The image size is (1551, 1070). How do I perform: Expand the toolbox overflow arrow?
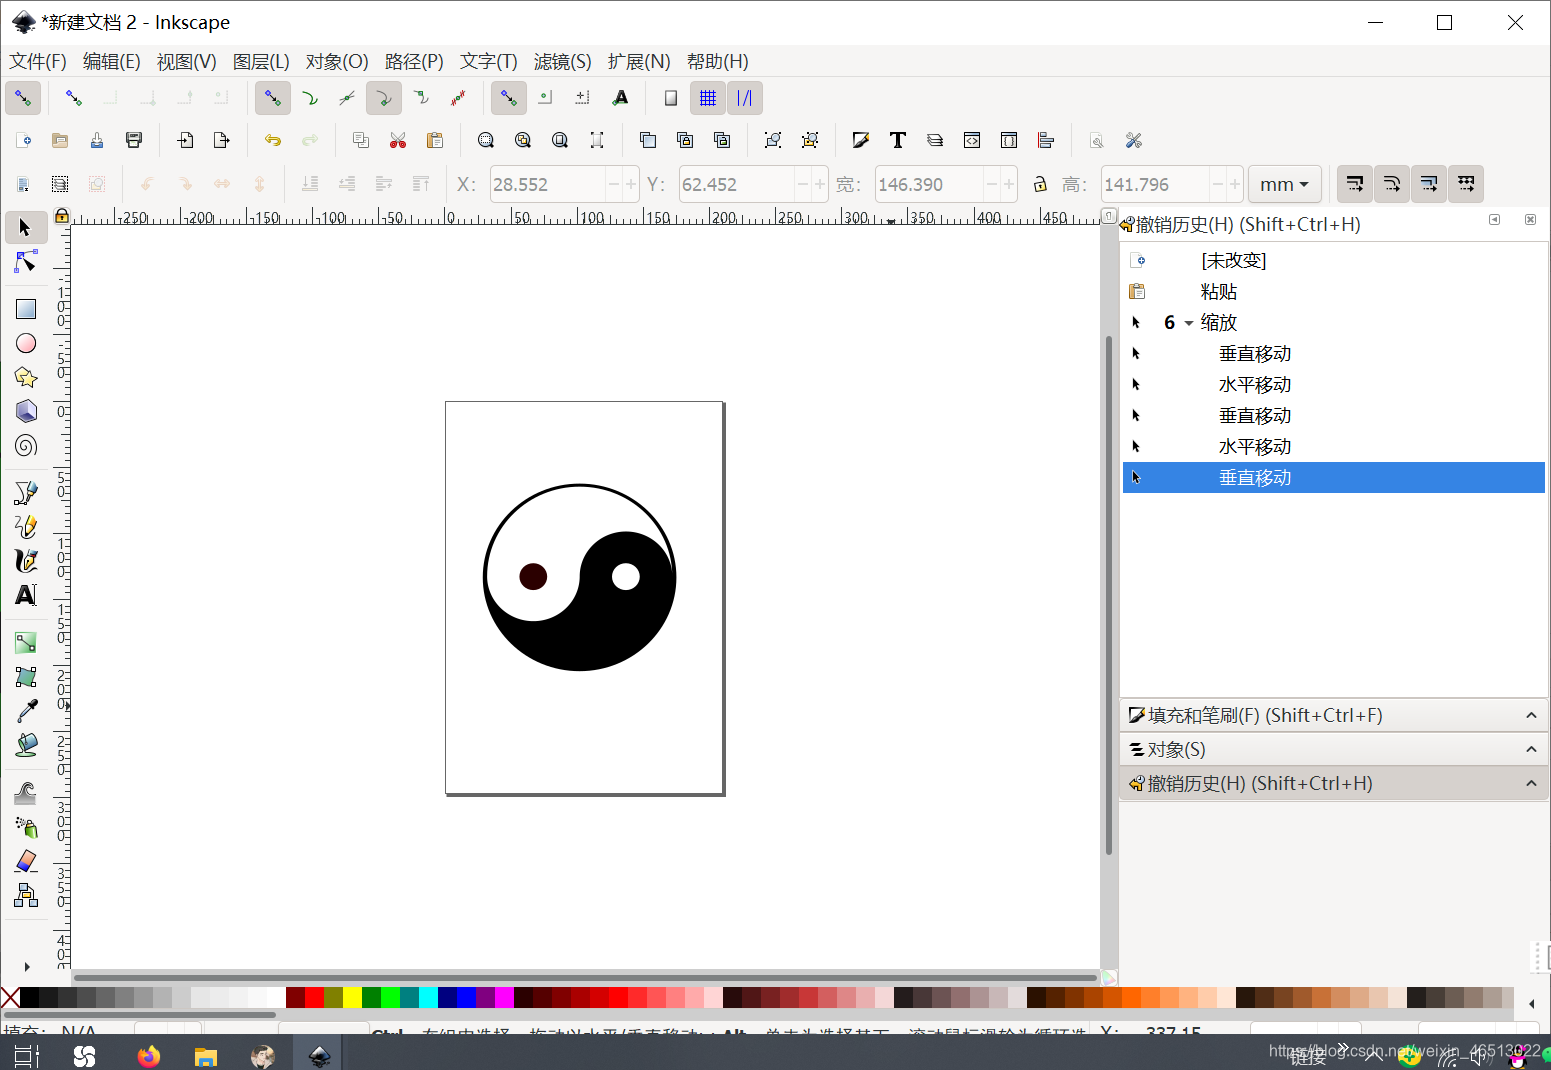pyautogui.click(x=27, y=966)
